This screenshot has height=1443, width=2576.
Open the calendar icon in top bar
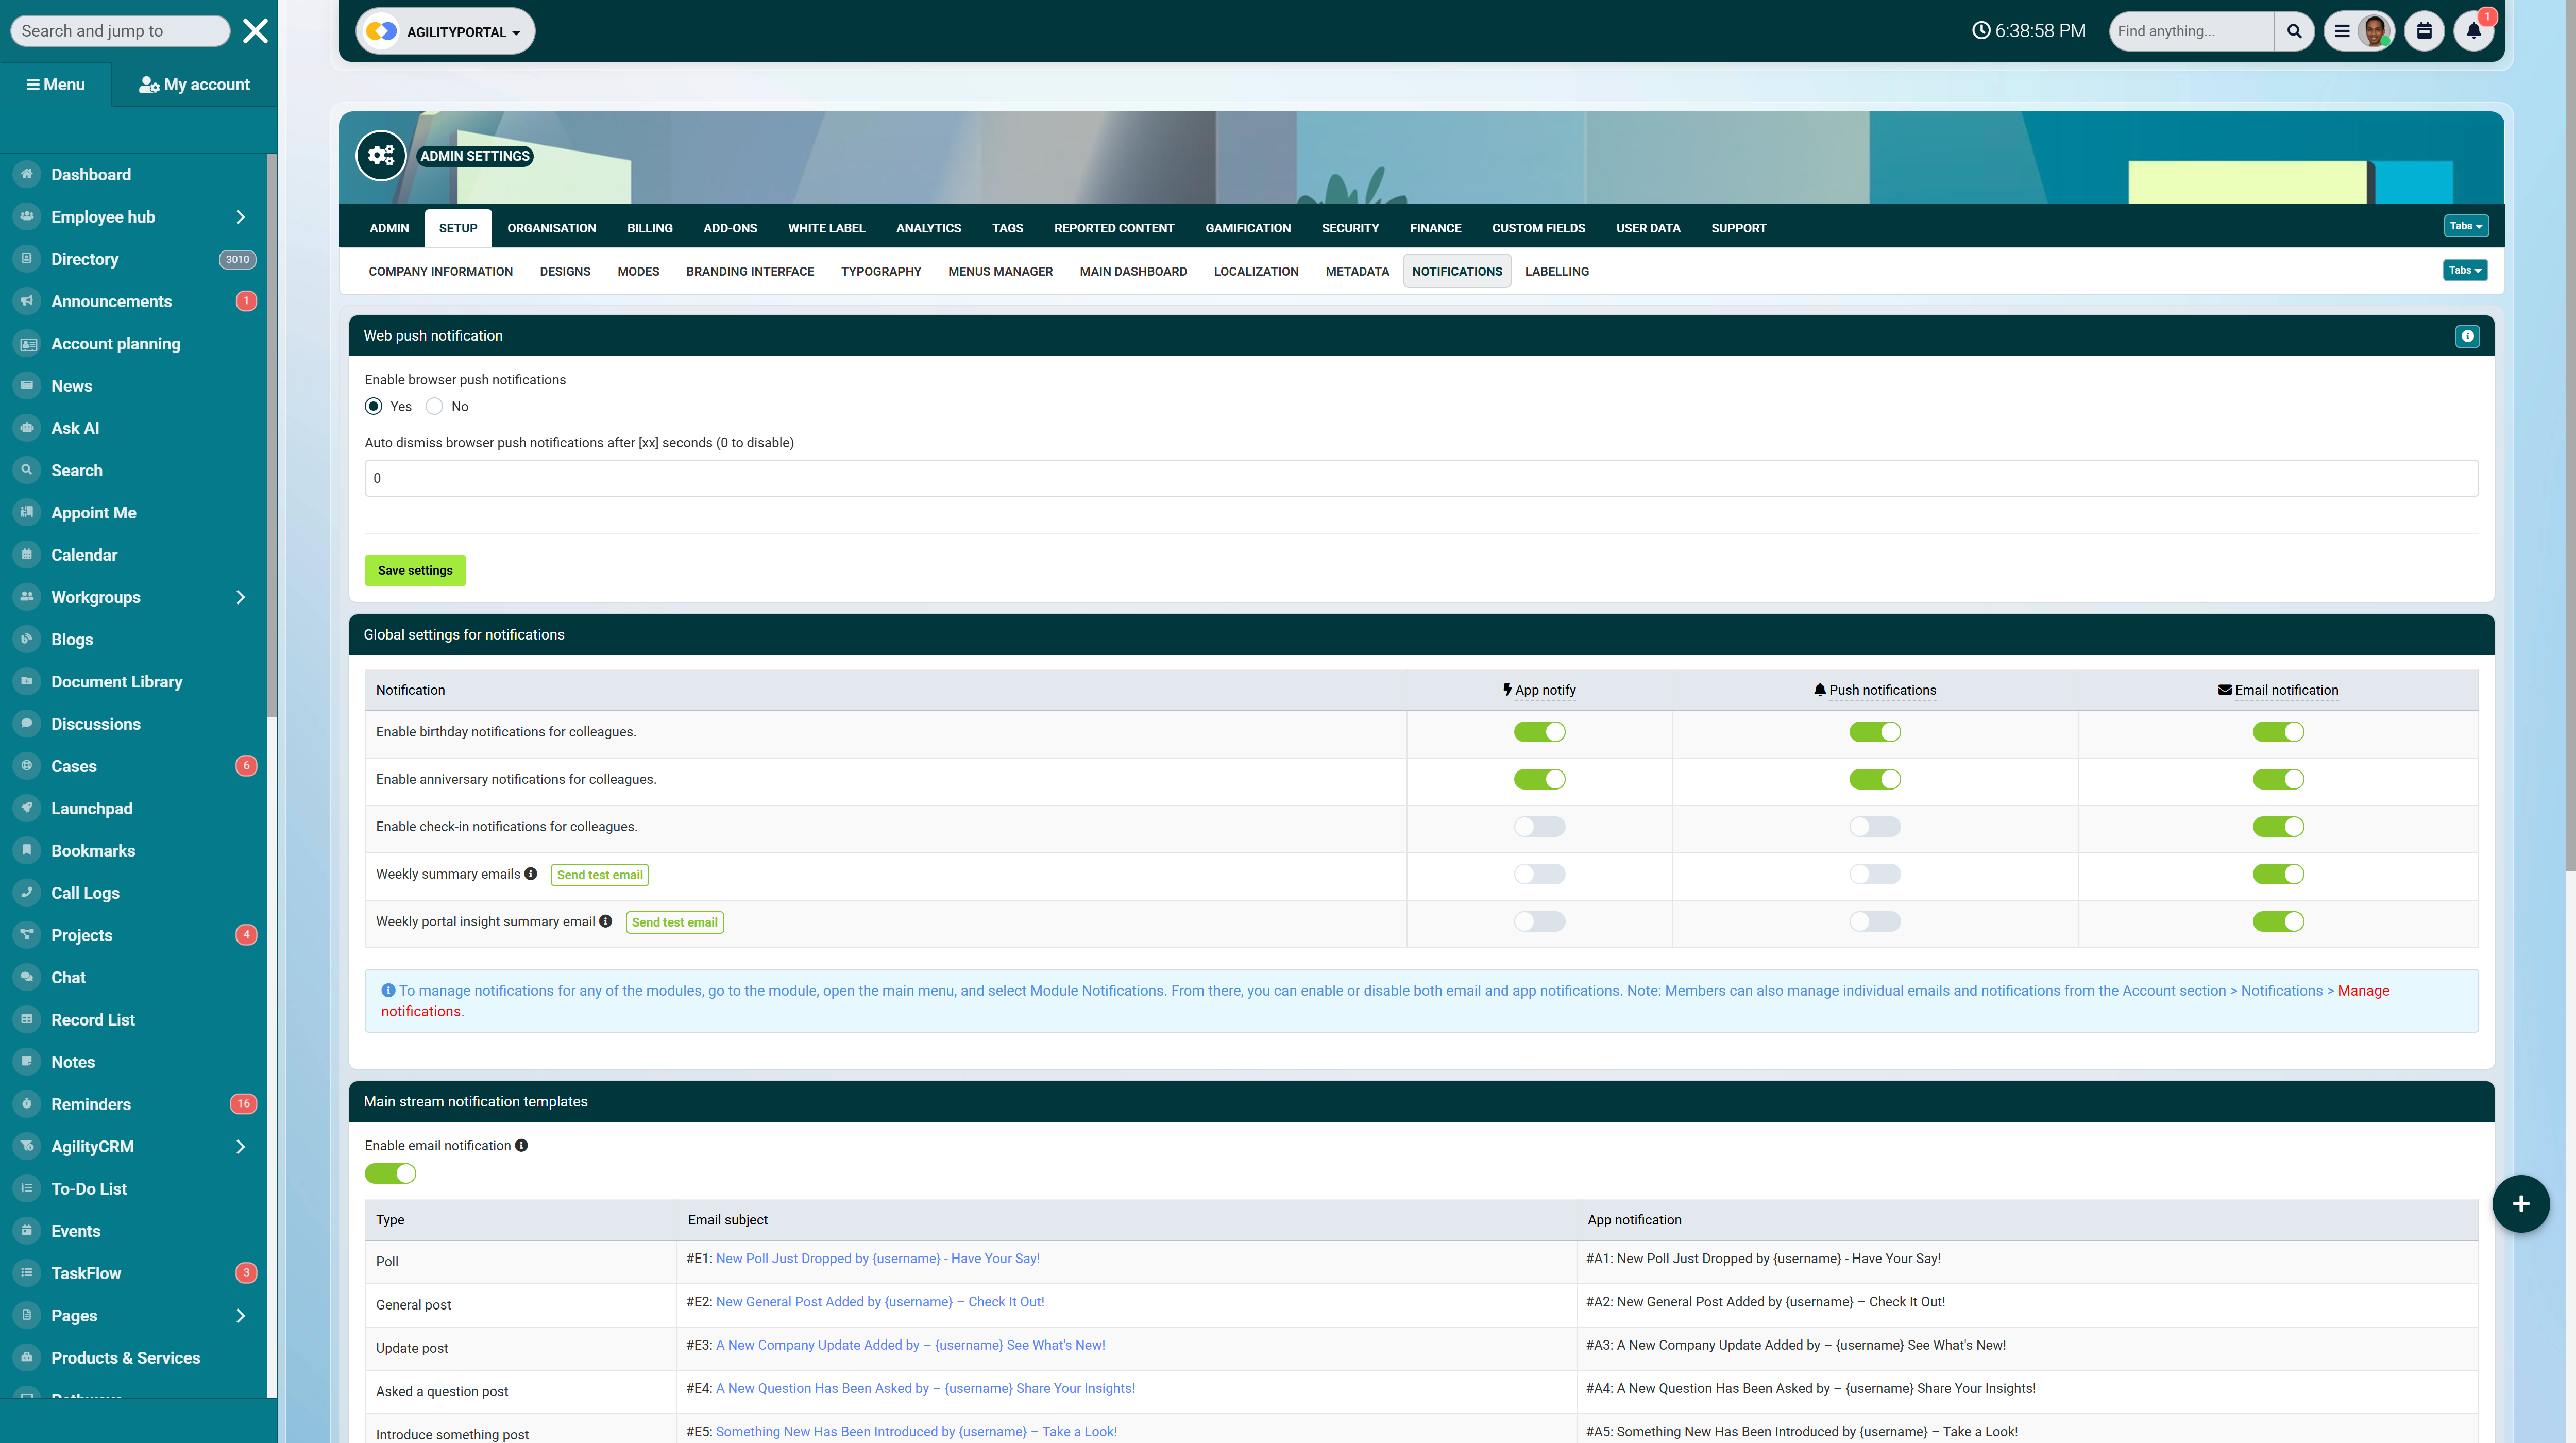pyautogui.click(x=2424, y=31)
